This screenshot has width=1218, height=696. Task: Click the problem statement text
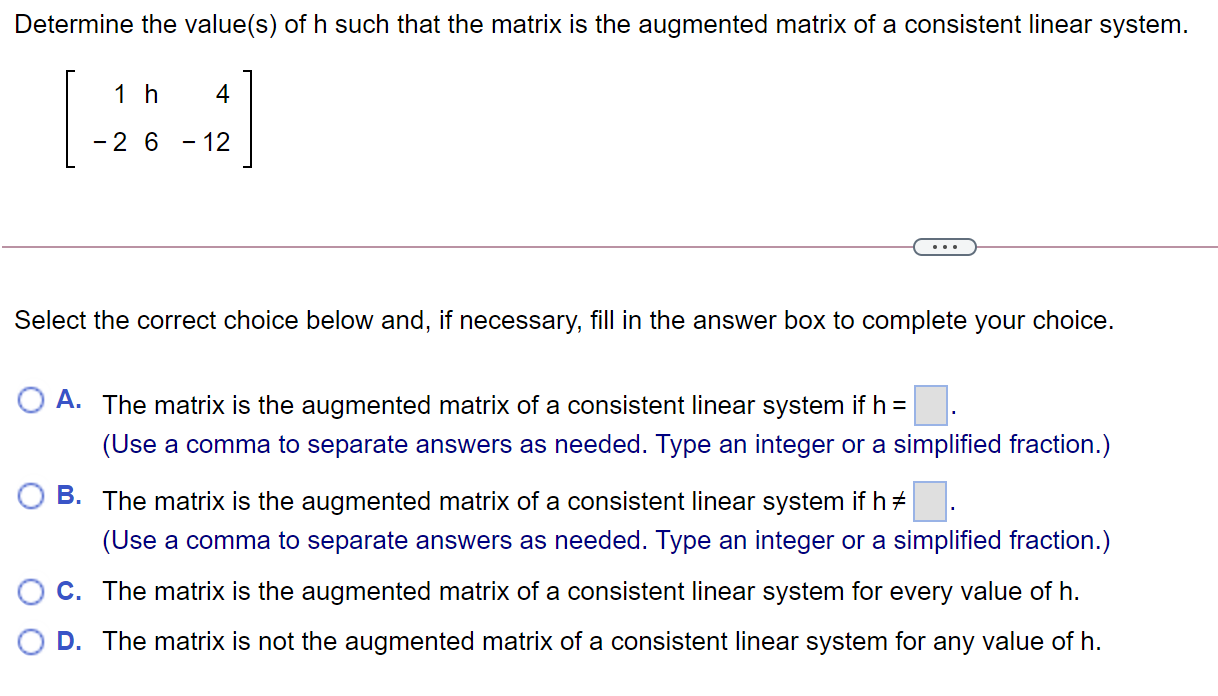coord(600,24)
